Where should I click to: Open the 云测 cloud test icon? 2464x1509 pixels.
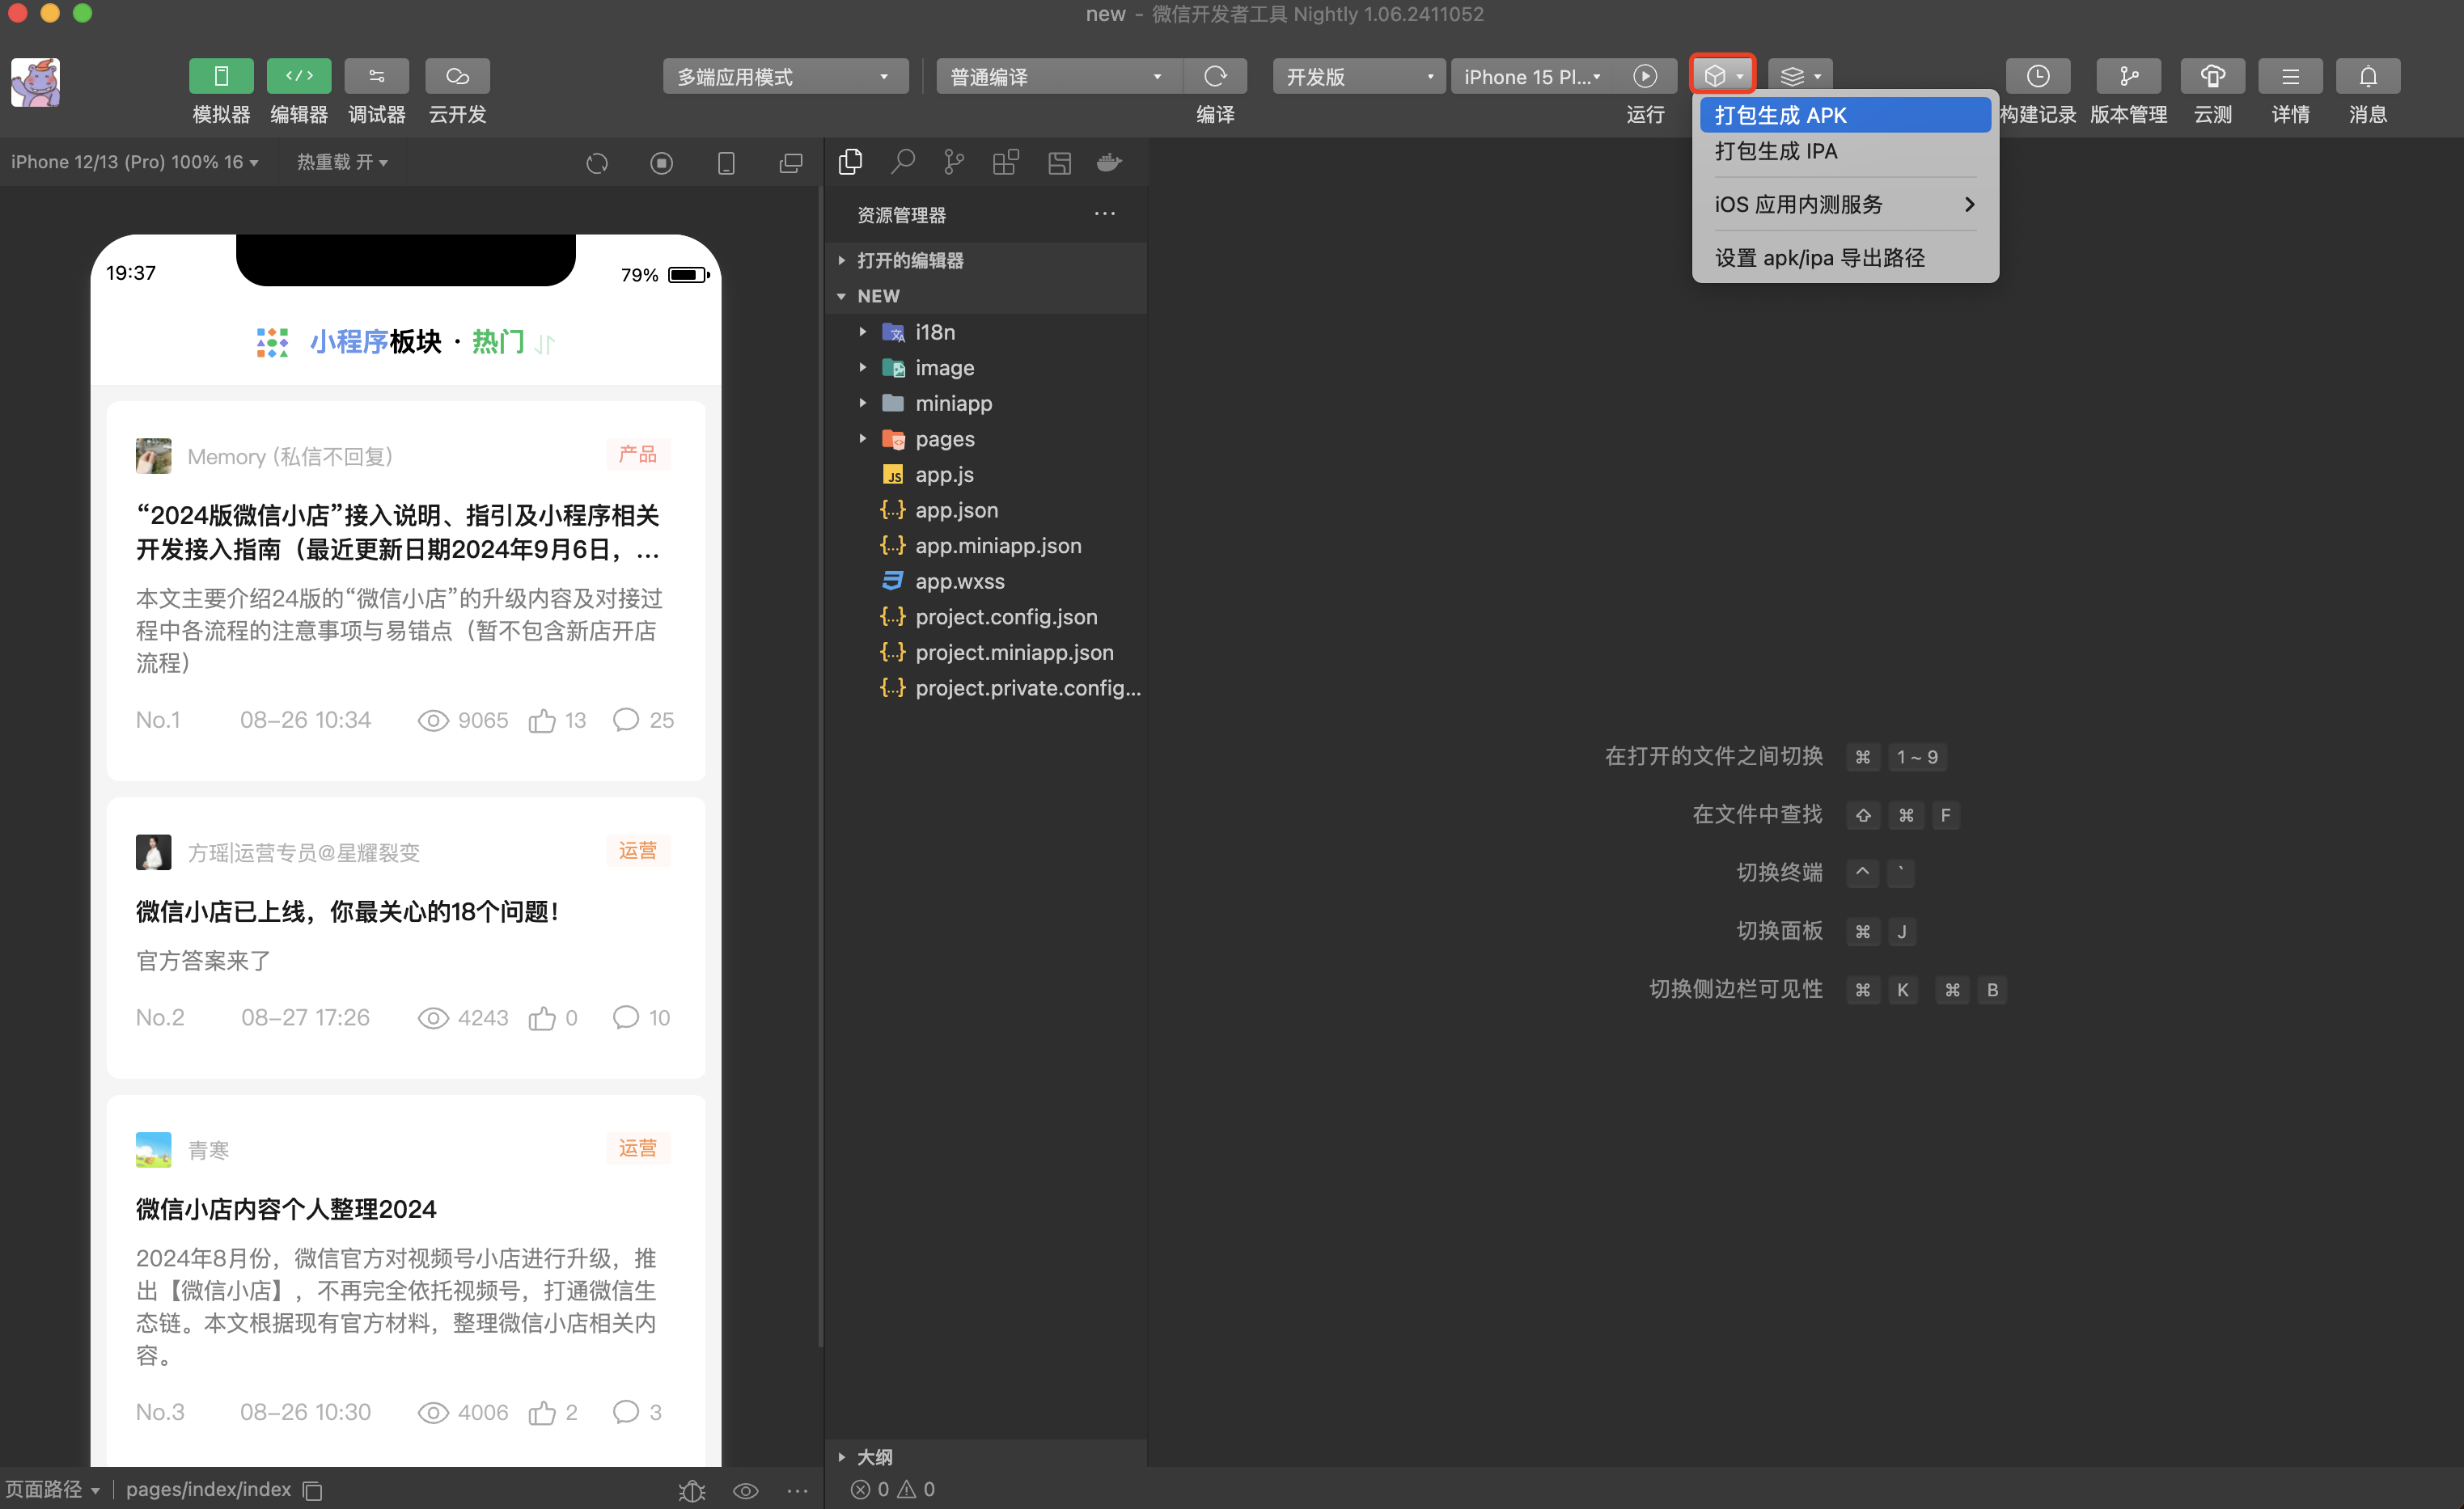[2213, 76]
